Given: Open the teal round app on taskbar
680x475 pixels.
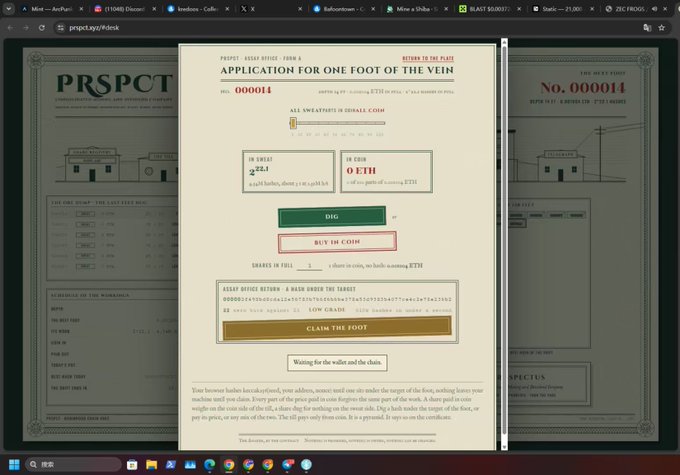Looking at the screenshot, I should coord(306,465).
